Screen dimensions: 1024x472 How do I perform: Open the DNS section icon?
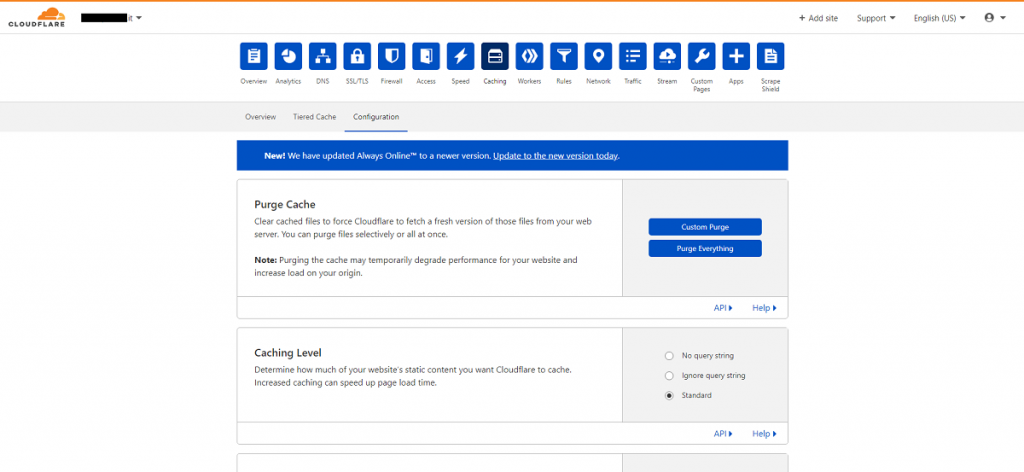pyautogui.click(x=323, y=56)
